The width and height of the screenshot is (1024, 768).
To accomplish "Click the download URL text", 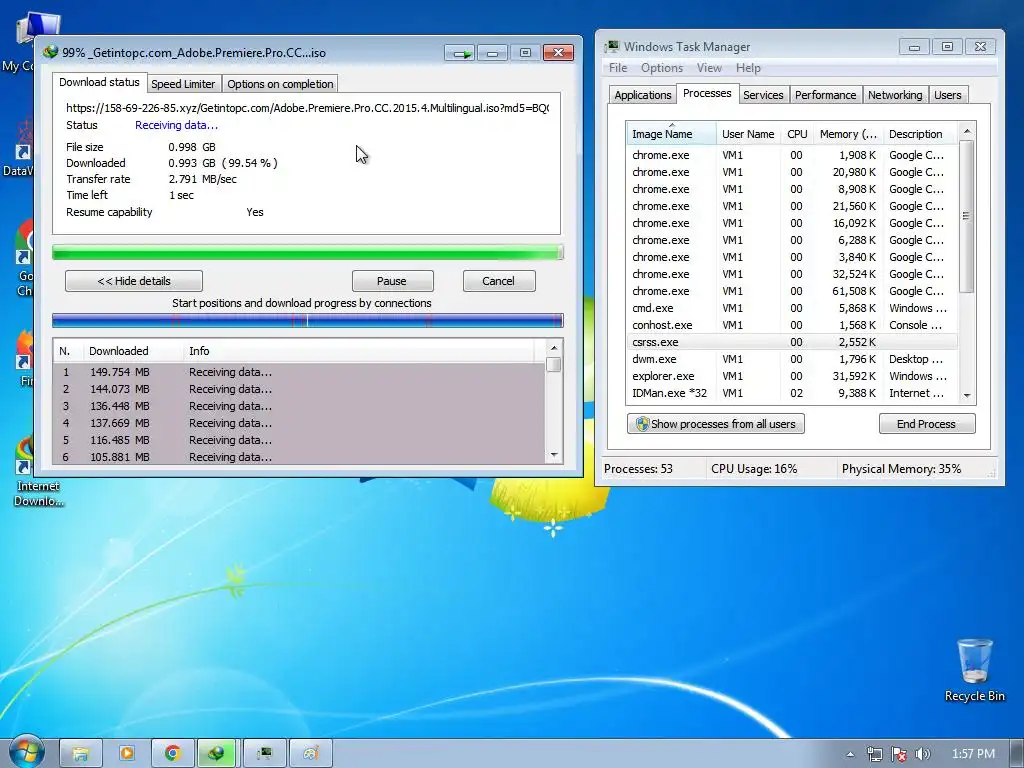I will (307, 108).
